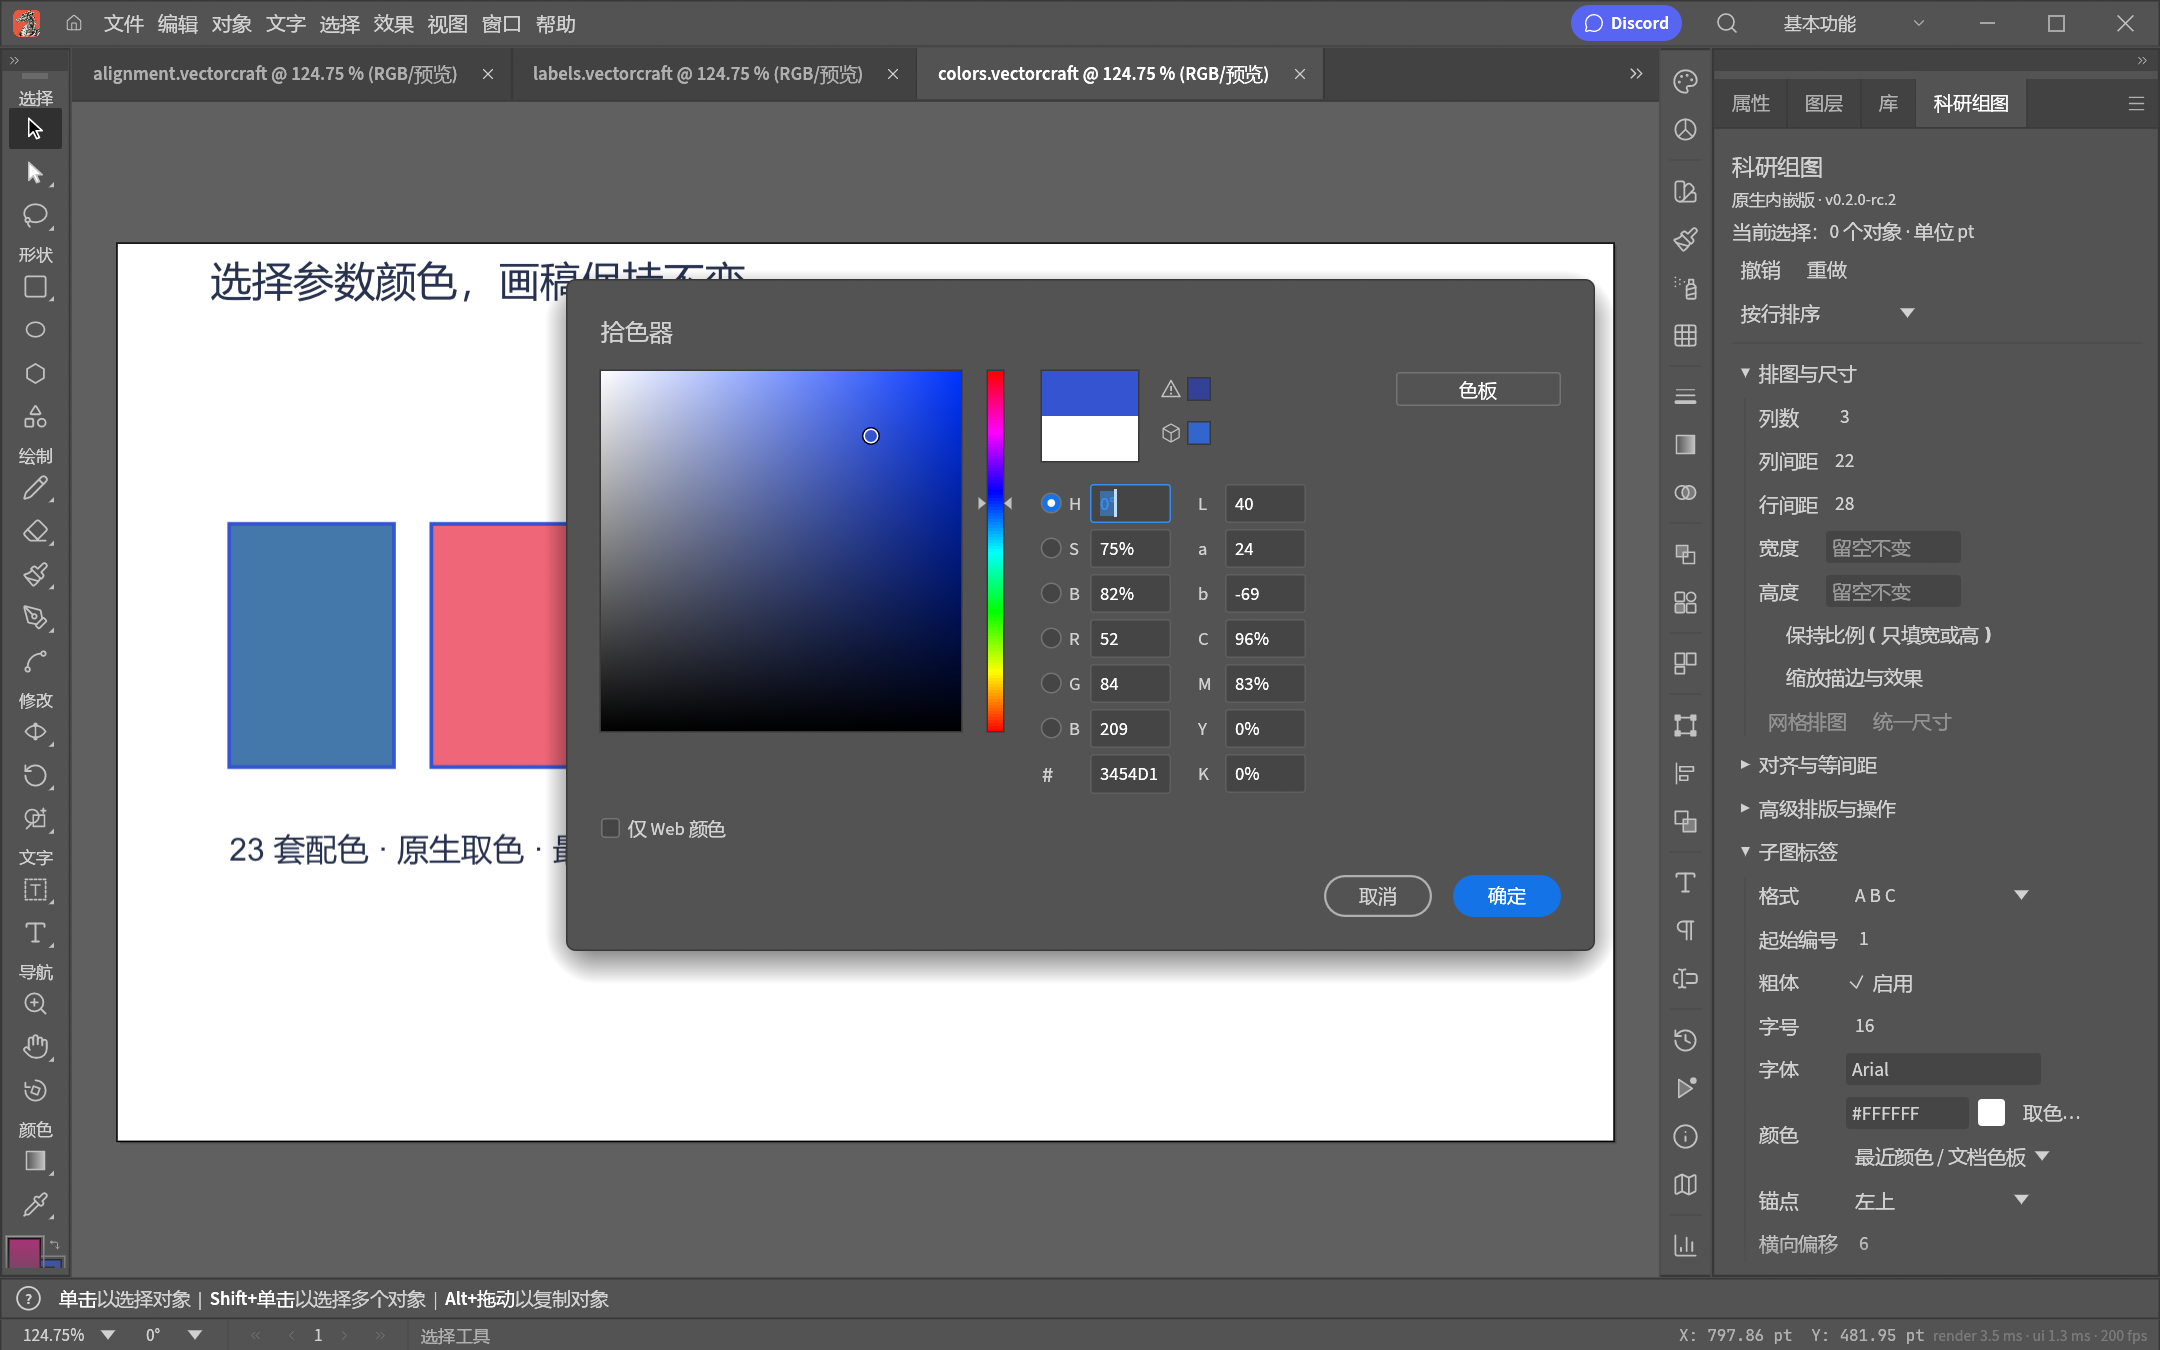Select the Hand pan tool

pyautogui.click(x=35, y=1047)
